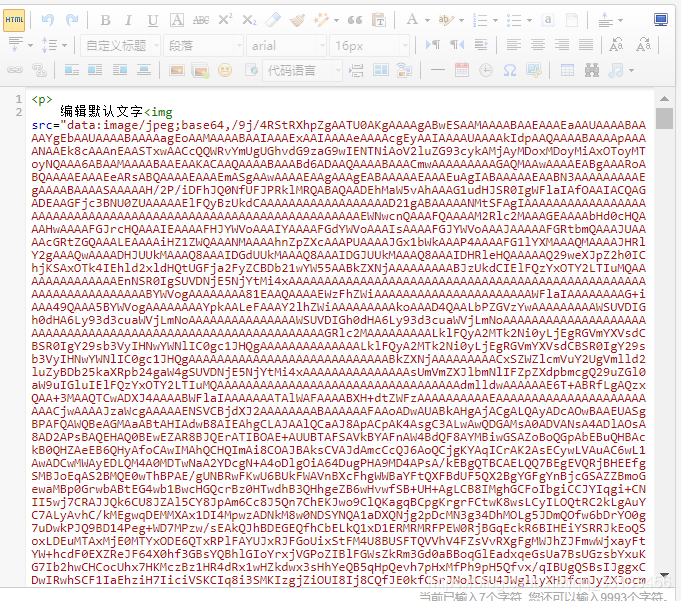
Task: Click the justify alignment icon
Action: 586,45
